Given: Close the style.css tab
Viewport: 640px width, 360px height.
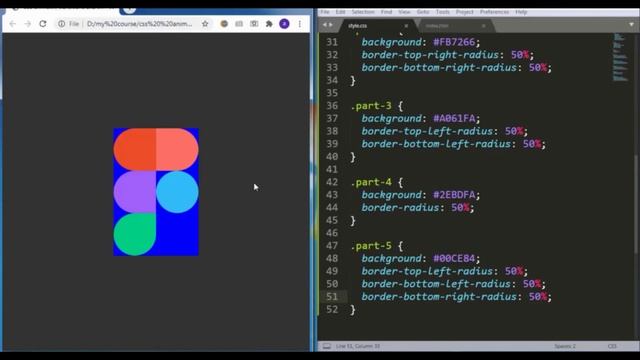Looking at the screenshot, I should coord(406,26).
